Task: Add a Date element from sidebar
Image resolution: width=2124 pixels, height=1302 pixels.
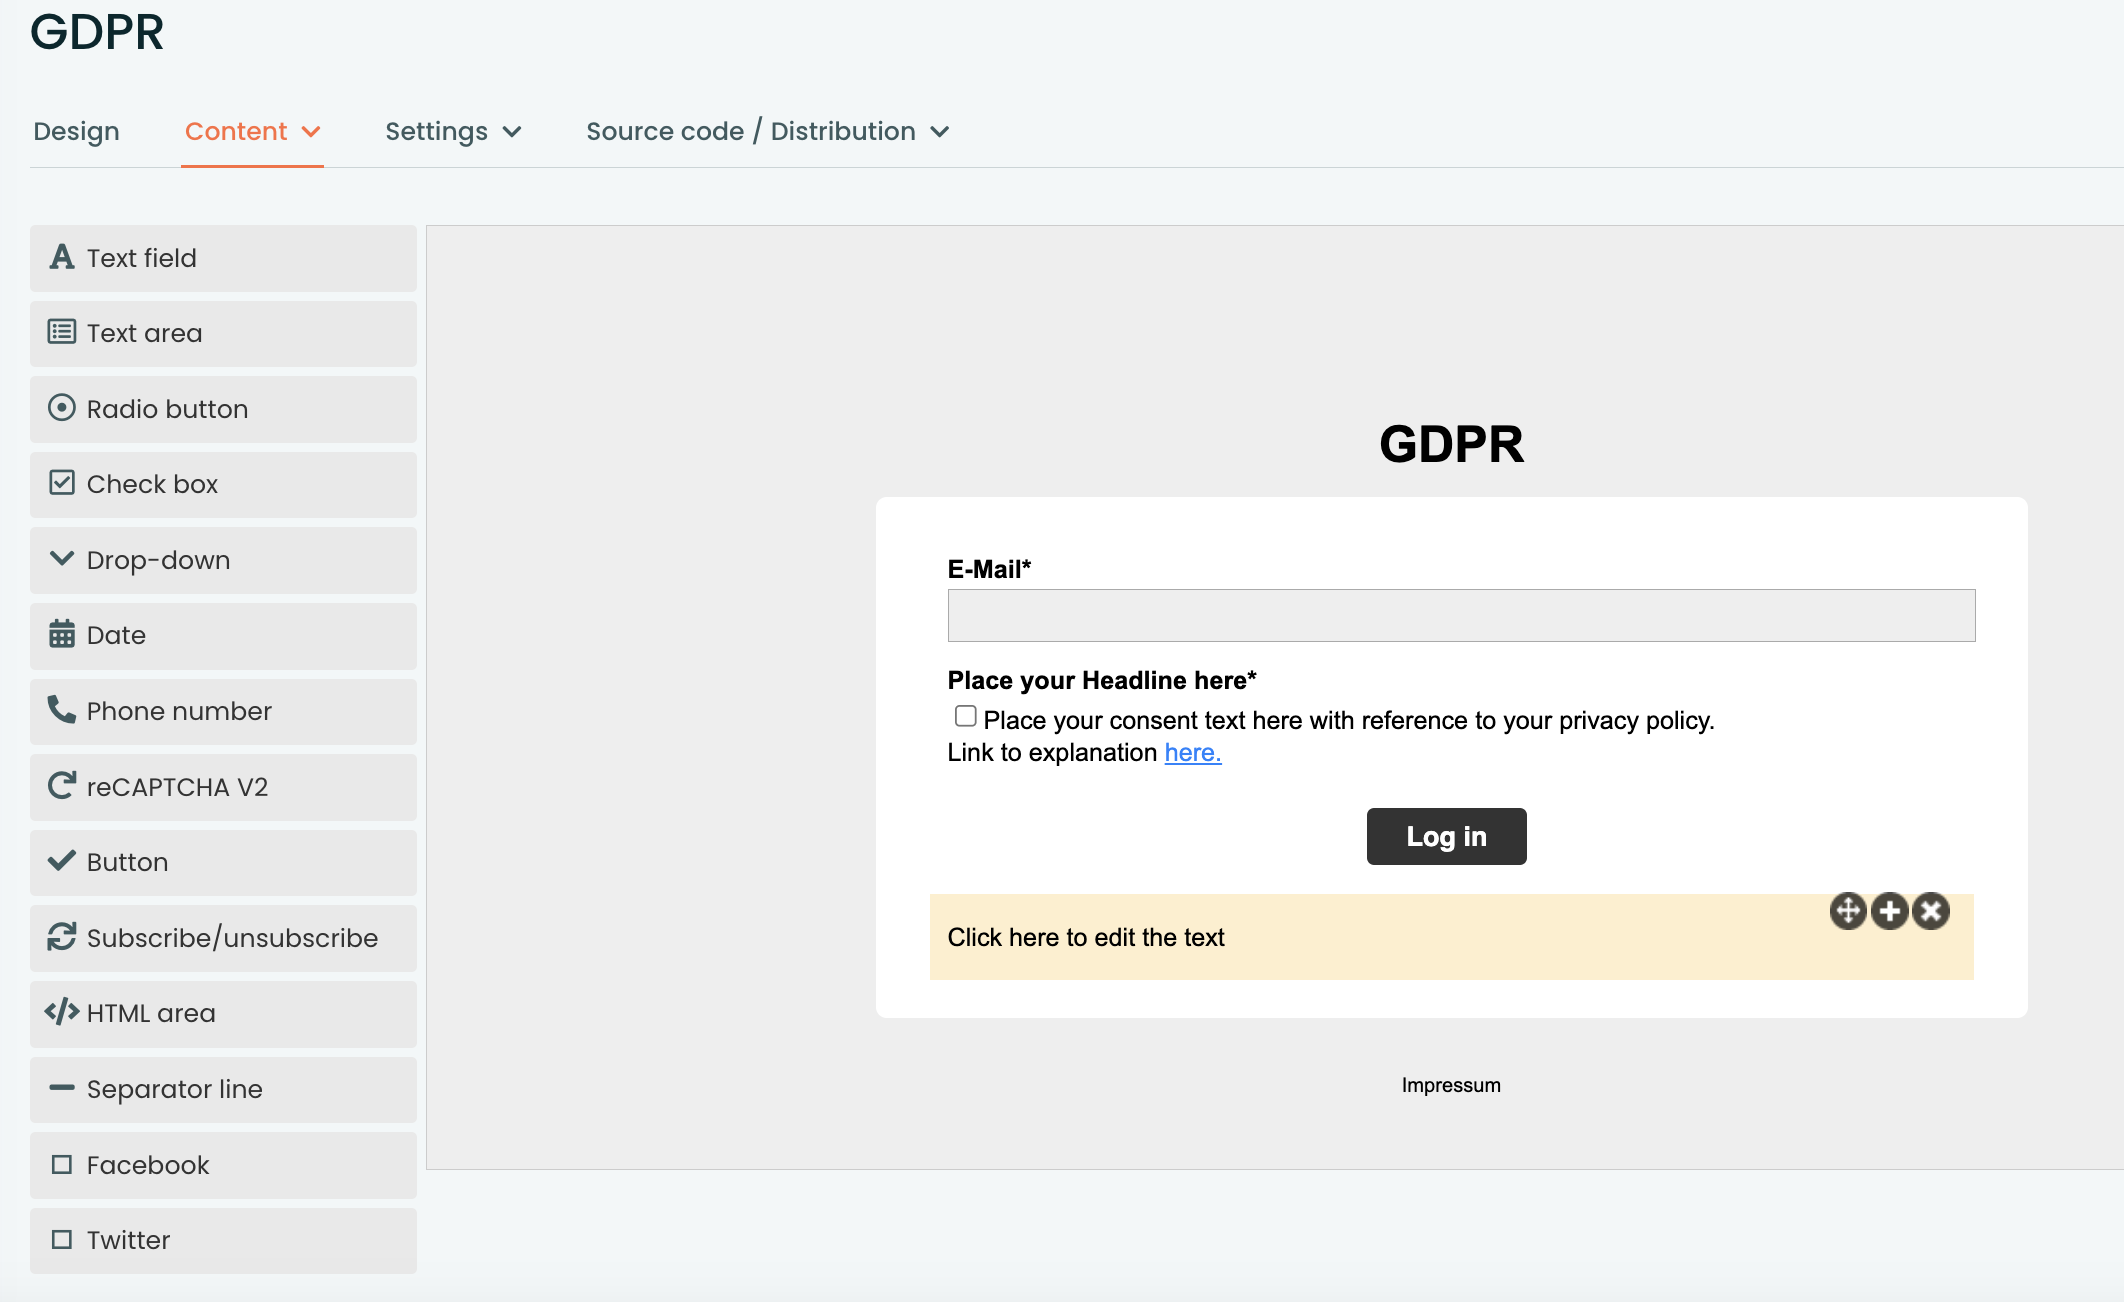Action: [x=223, y=636]
